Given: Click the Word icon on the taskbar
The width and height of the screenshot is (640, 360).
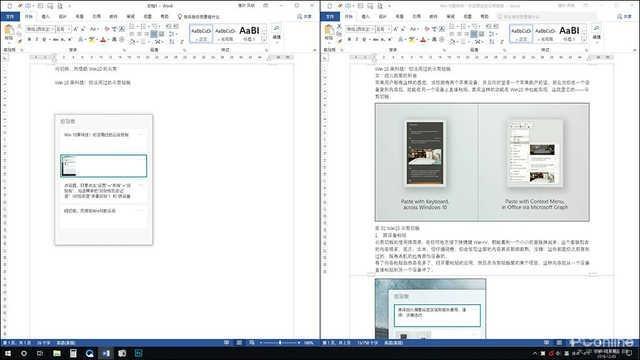Looking at the screenshot, I should coord(106,353).
